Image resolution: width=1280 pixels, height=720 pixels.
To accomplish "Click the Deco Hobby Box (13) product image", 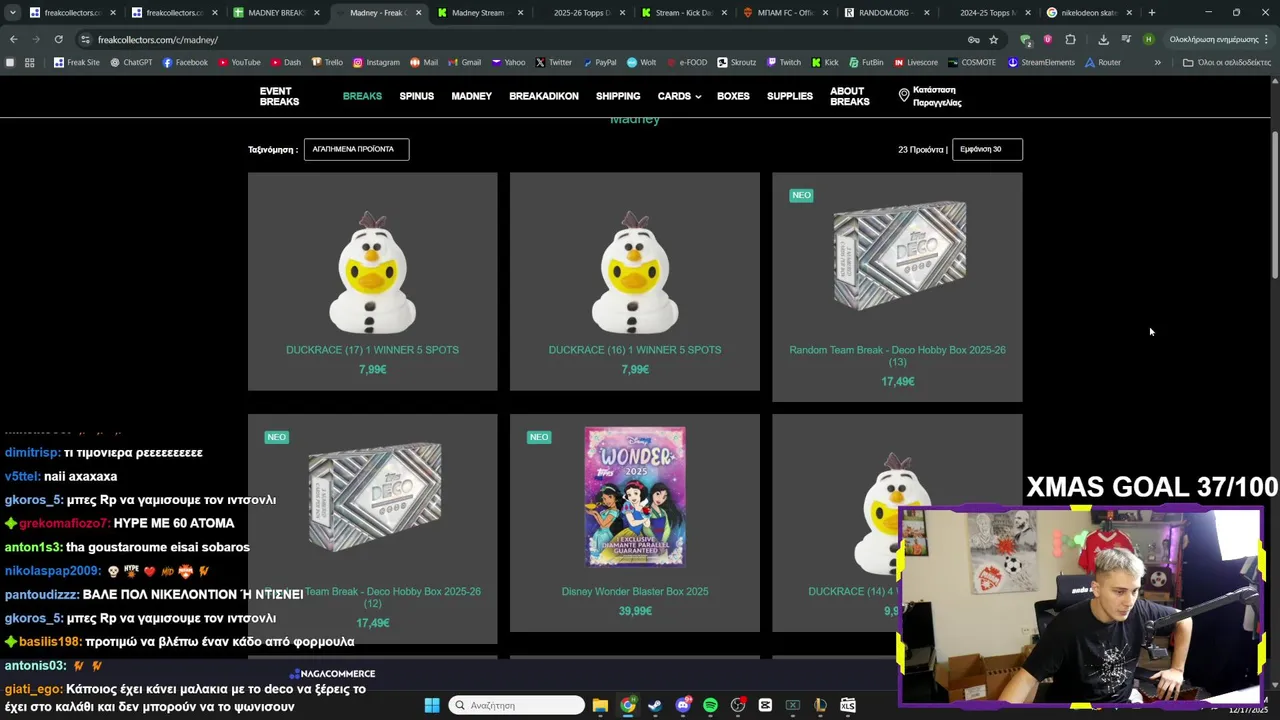I will [899, 256].
